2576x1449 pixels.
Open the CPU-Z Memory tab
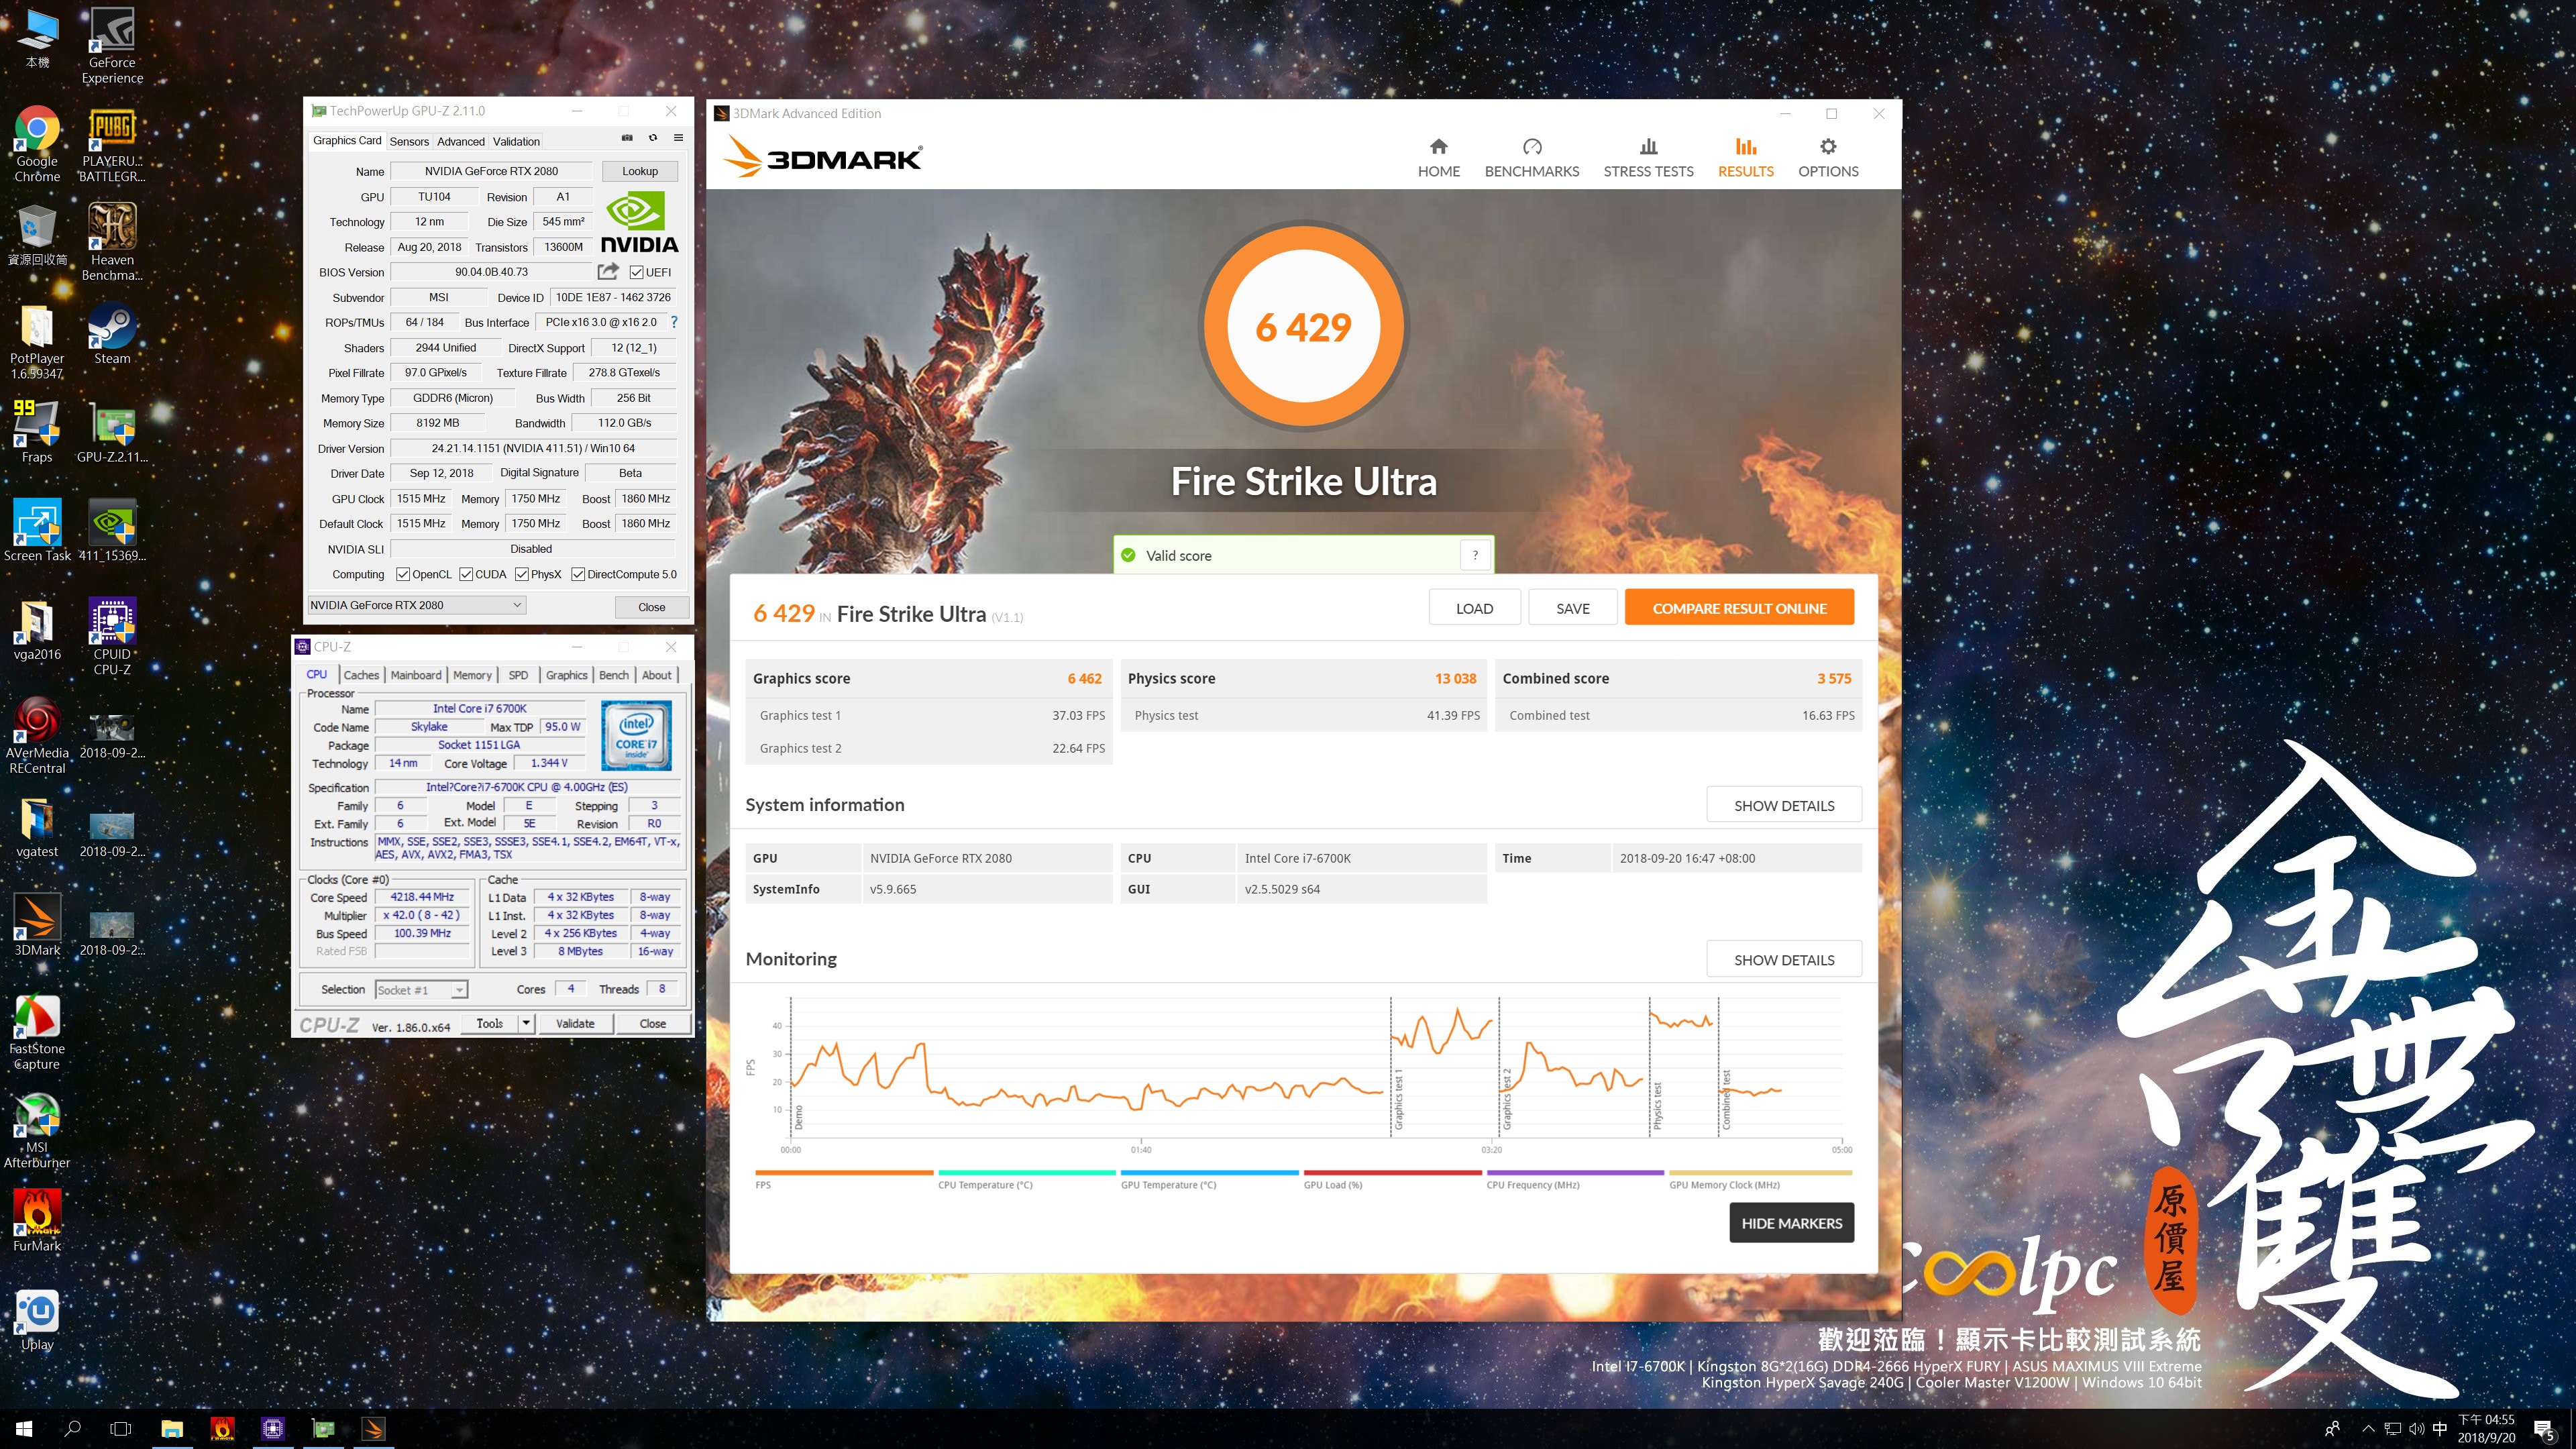(472, 675)
